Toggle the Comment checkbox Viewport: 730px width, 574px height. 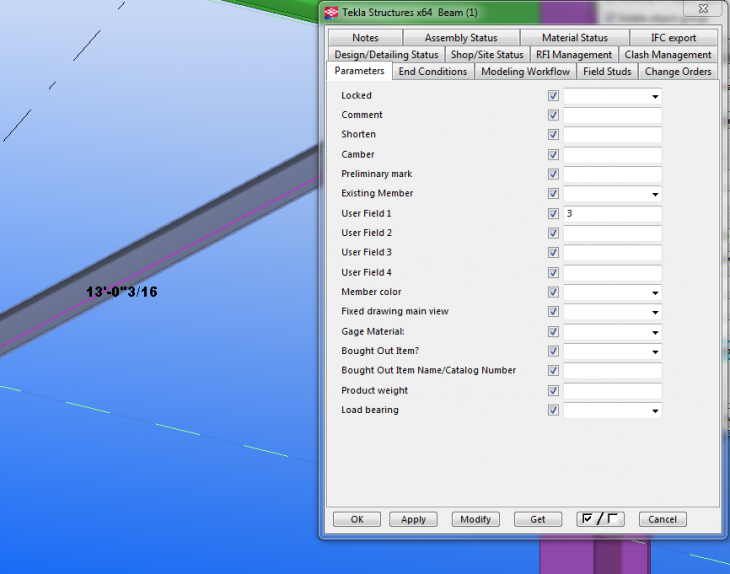coord(553,115)
